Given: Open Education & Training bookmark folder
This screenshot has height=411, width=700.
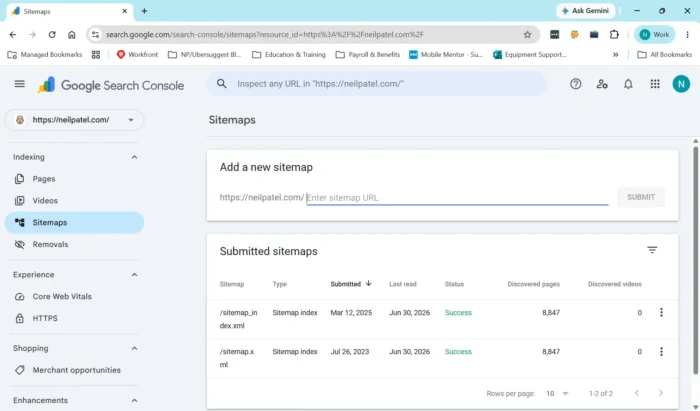Looking at the screenshot, I should point(289,54).
